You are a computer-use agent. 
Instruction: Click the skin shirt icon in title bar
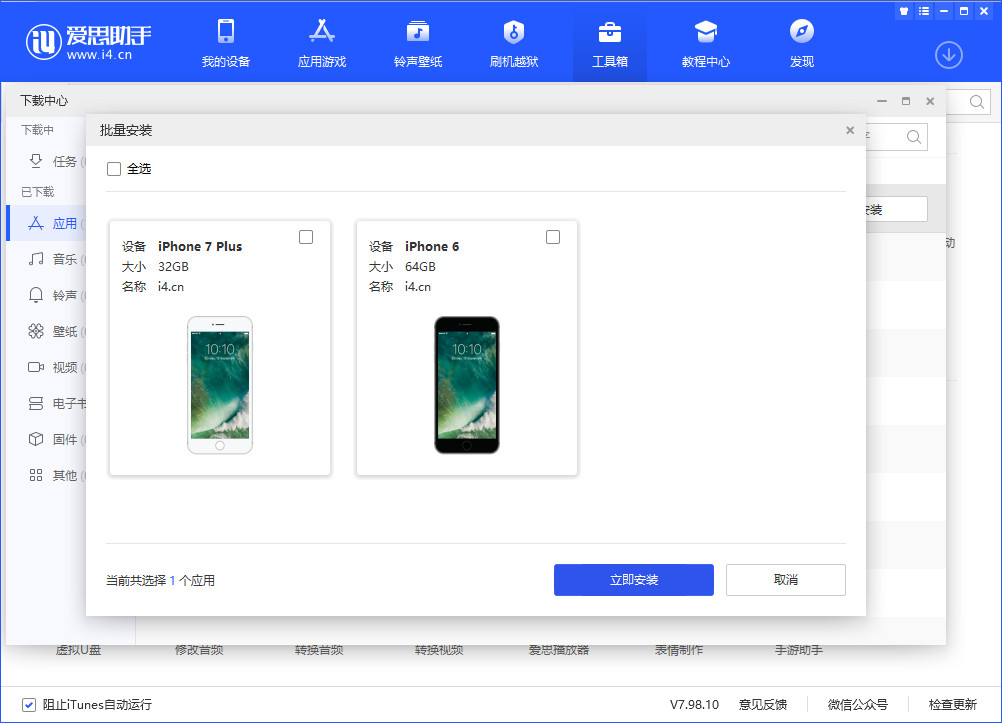point(904,11)
